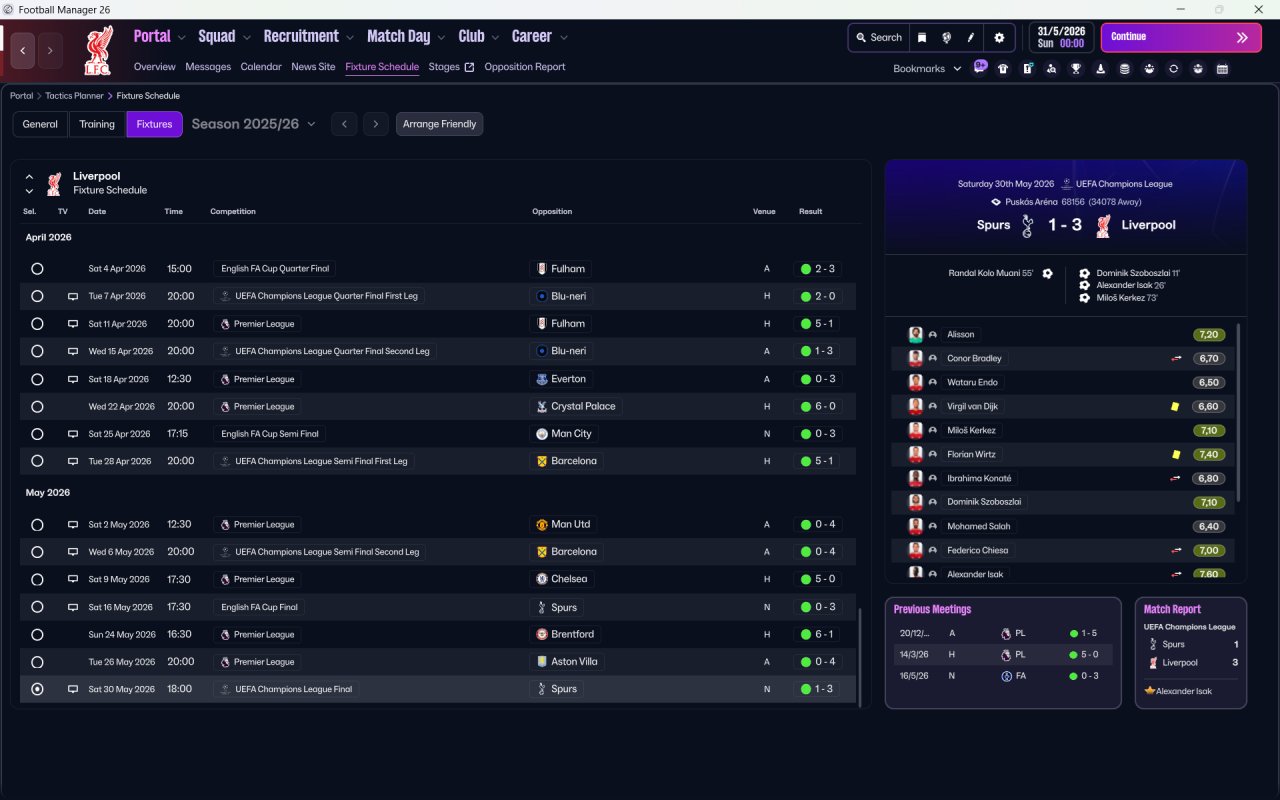Screen dimensions: 1280x800
Task: Open the coin stack finances bookmark icon
Action: point(1124,69)
